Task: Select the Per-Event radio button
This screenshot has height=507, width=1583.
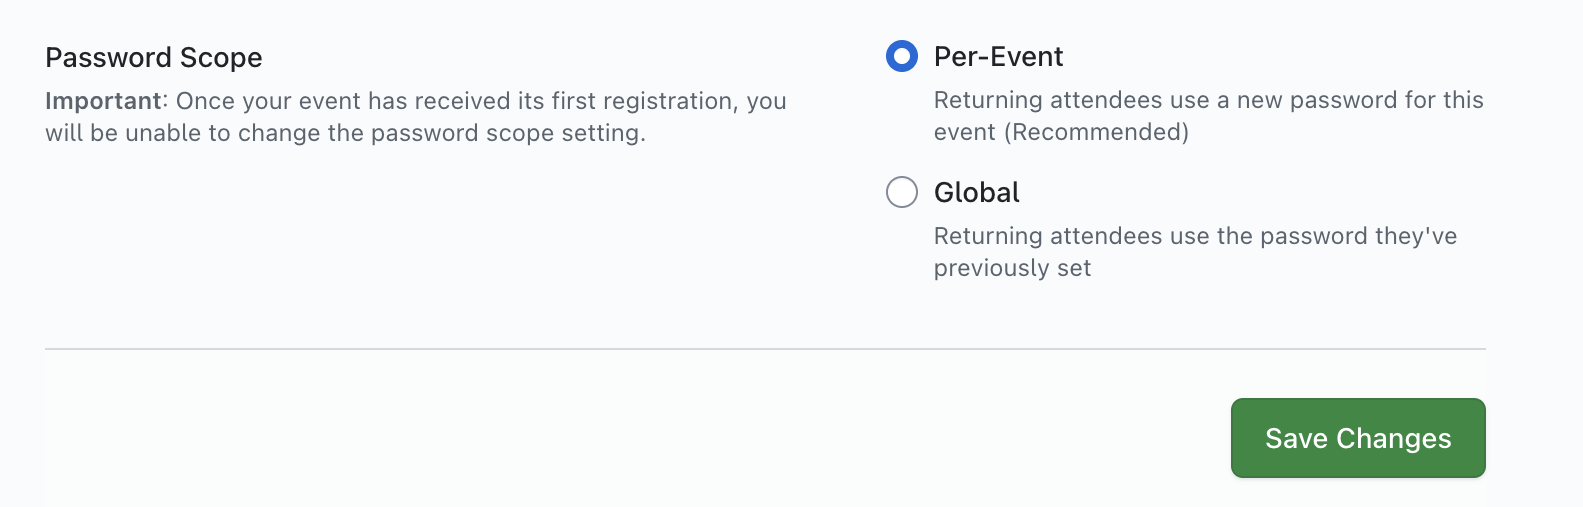Action: 901,57
